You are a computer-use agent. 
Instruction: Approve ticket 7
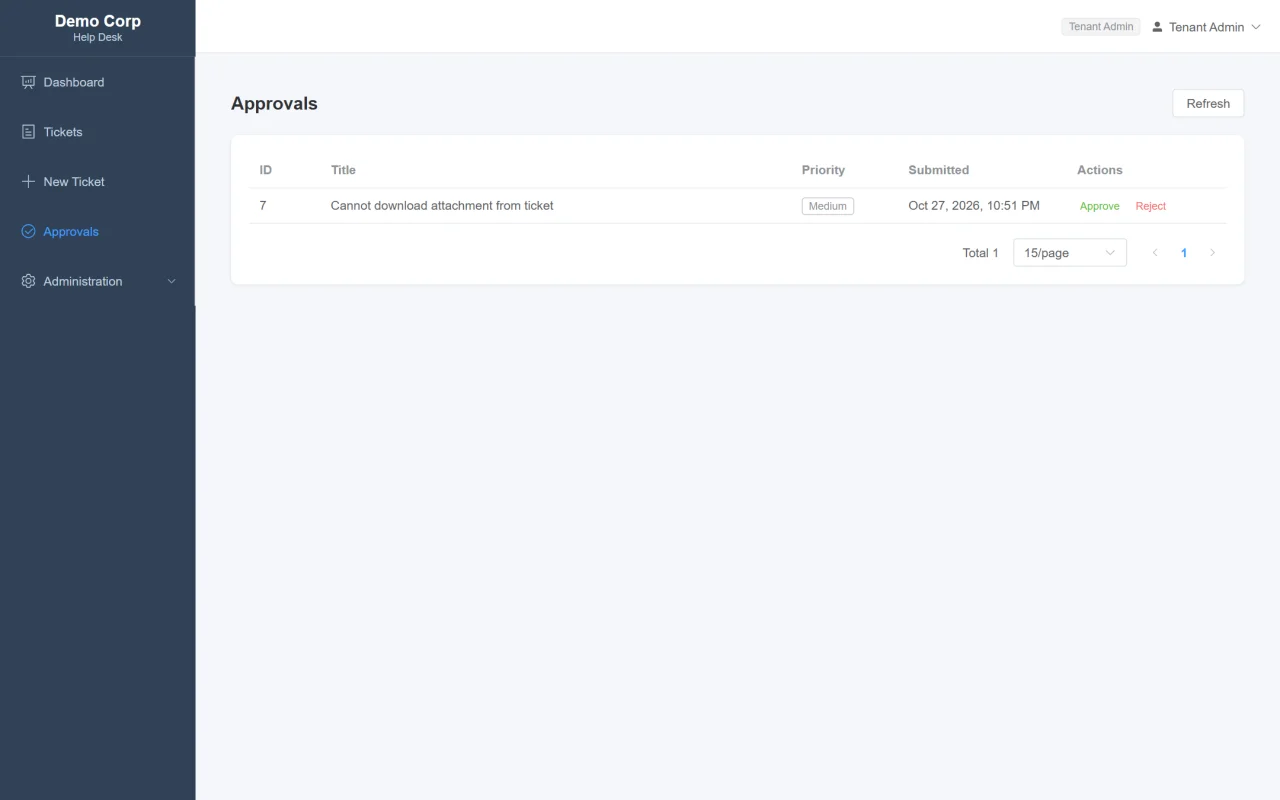tap(1099, 206)
